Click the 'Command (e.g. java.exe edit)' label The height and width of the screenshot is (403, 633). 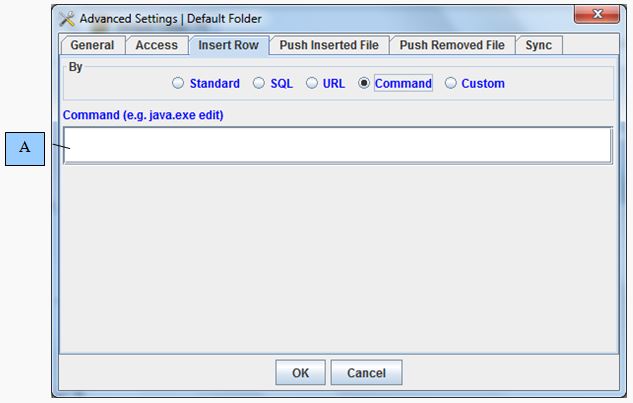(x=143, y=115)
